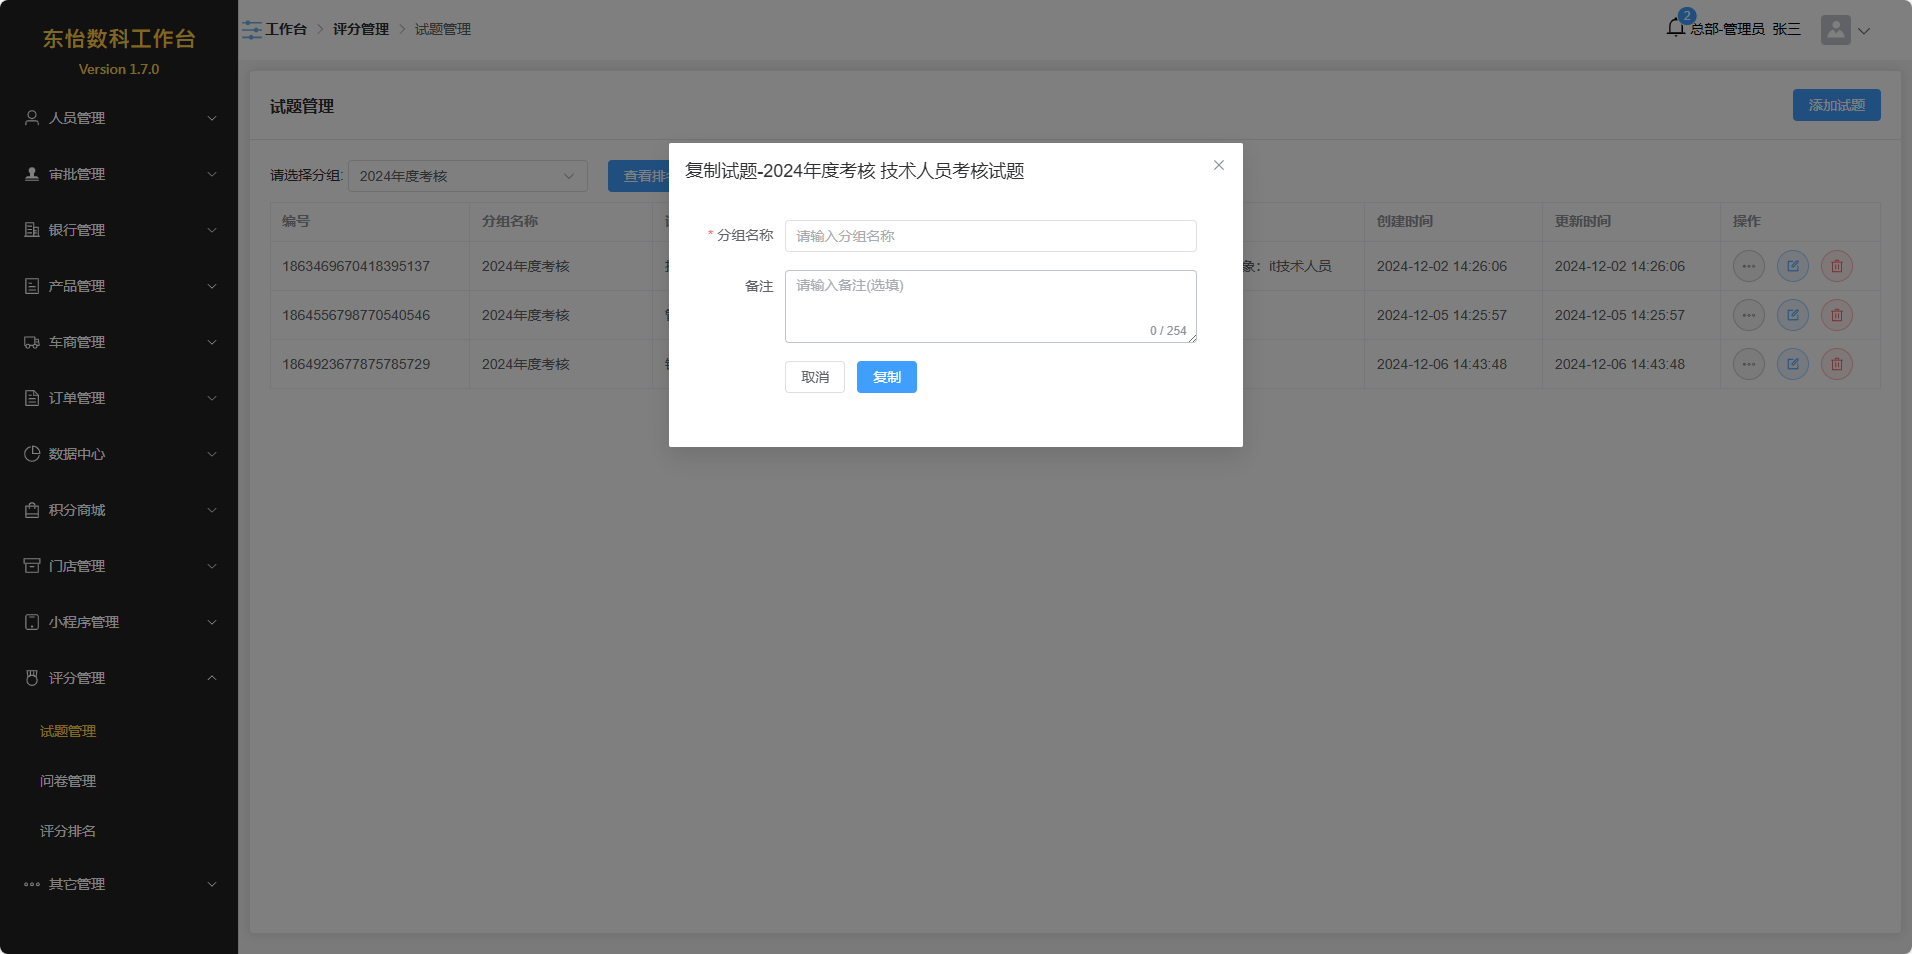Collapse the 评分管理 sidebar menu

[x=119, y=678]
